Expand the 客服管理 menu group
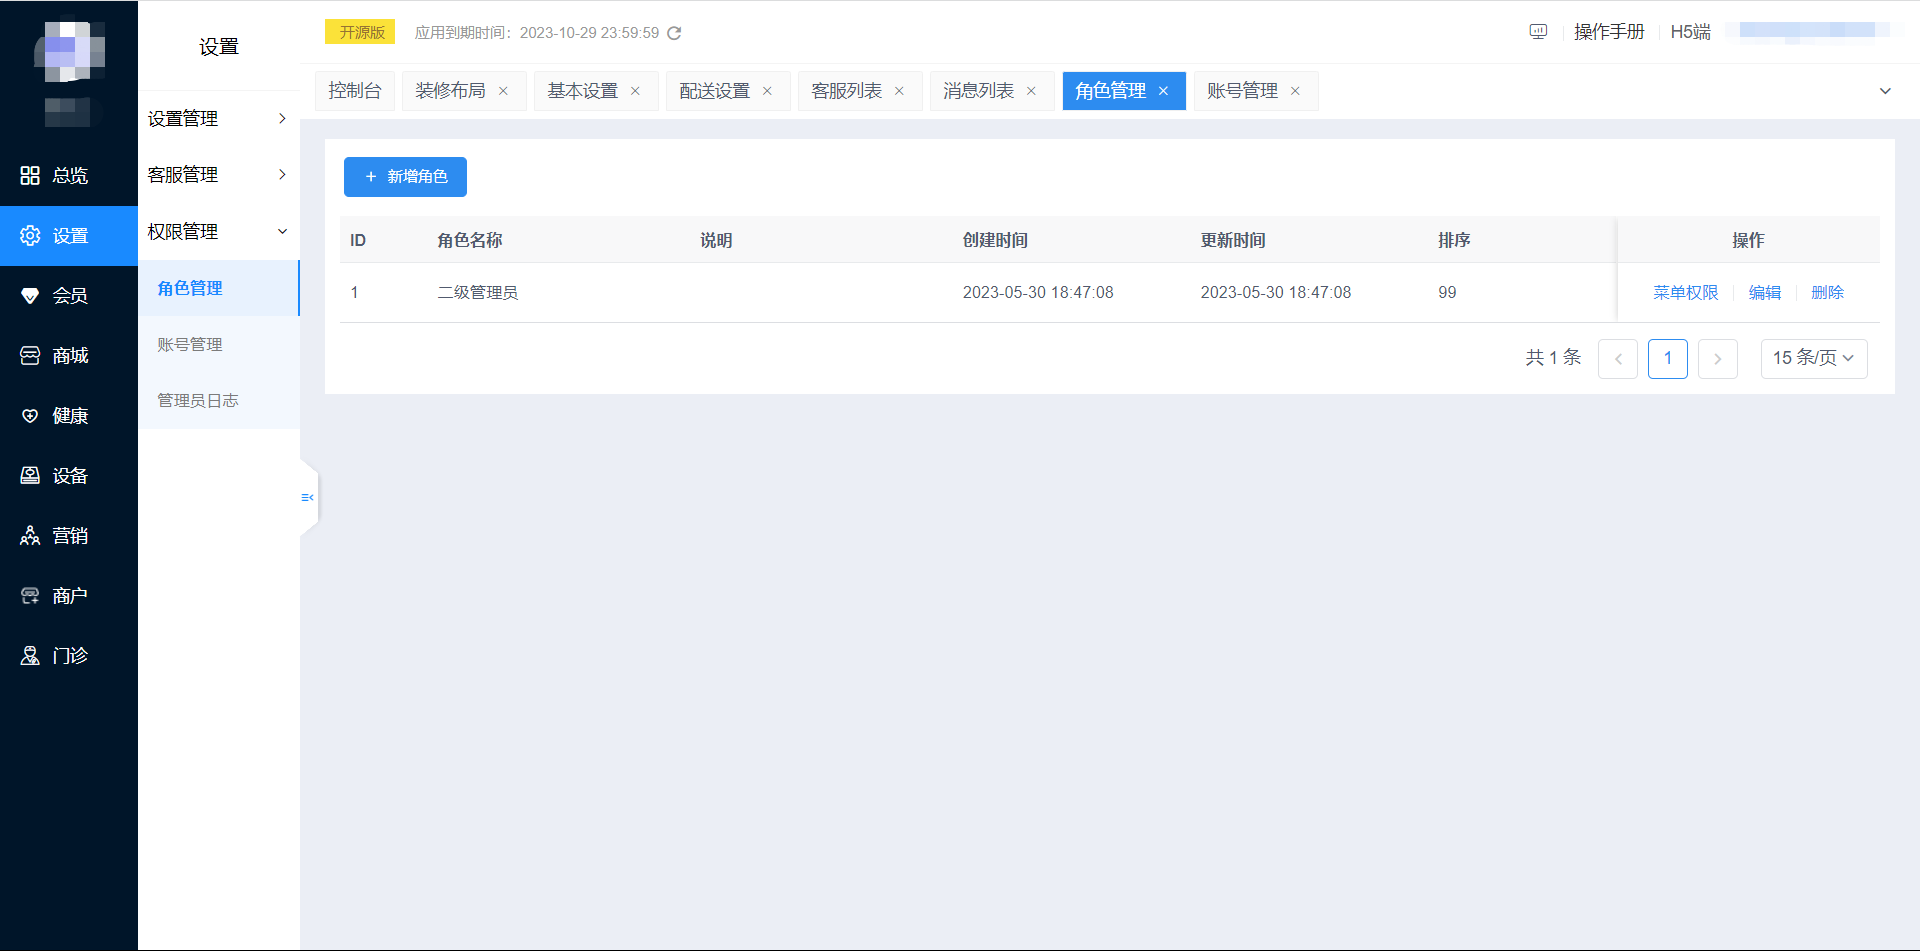This screenshot has width=1920, height=951. coord(218,175)
